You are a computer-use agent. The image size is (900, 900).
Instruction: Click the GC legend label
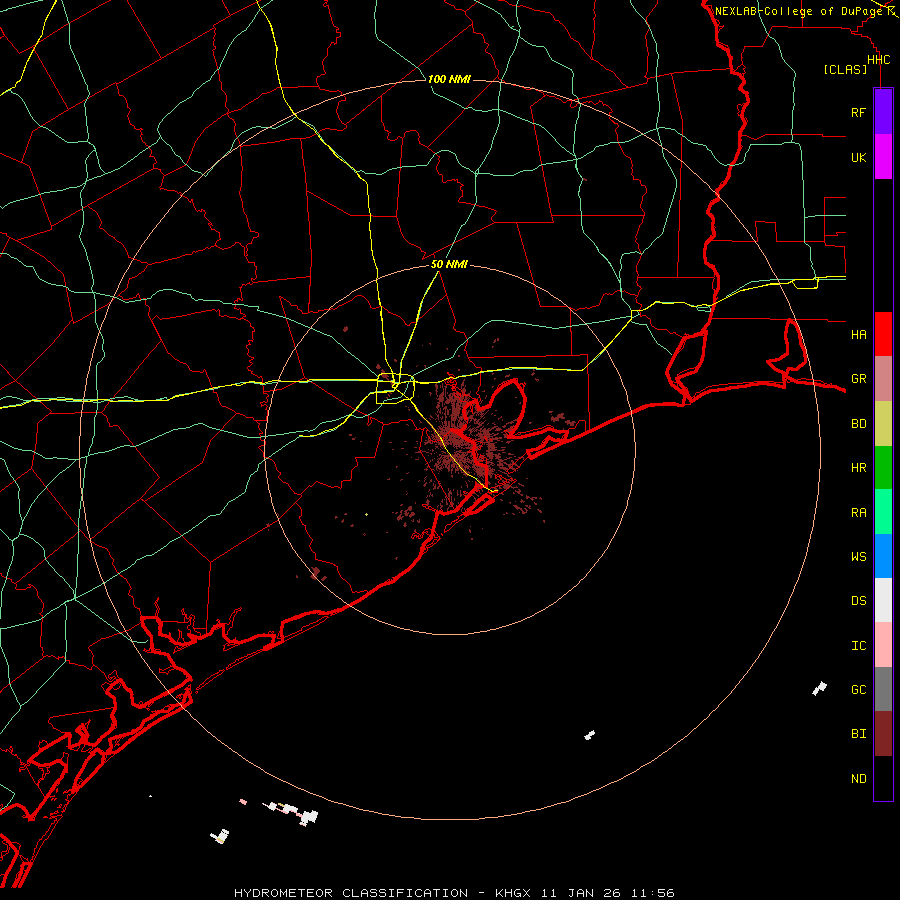[858, 689]
